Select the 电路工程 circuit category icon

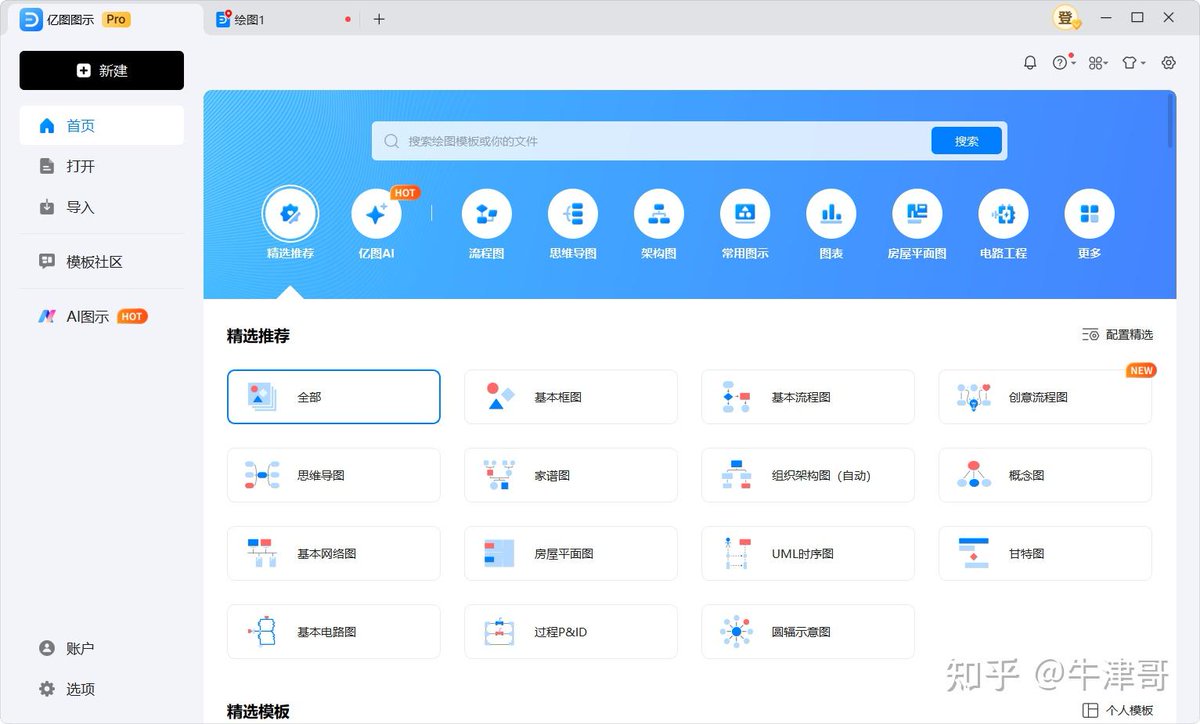coord(1003,214)
